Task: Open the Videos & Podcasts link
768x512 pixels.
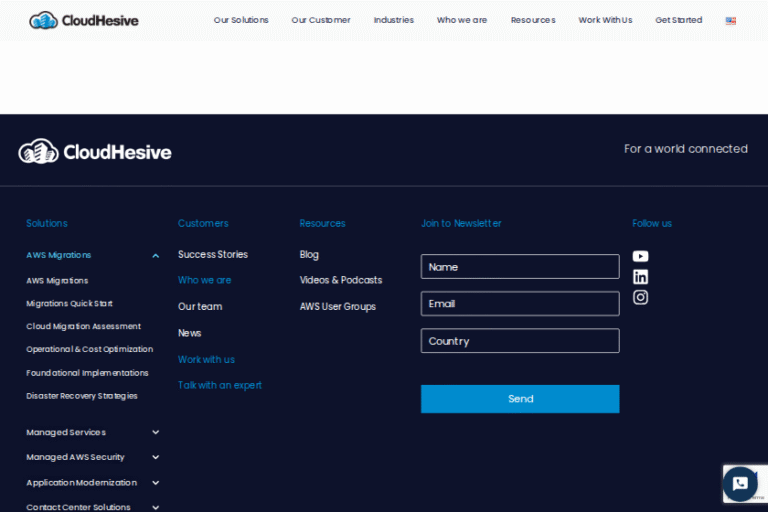Action: (341, 280)
